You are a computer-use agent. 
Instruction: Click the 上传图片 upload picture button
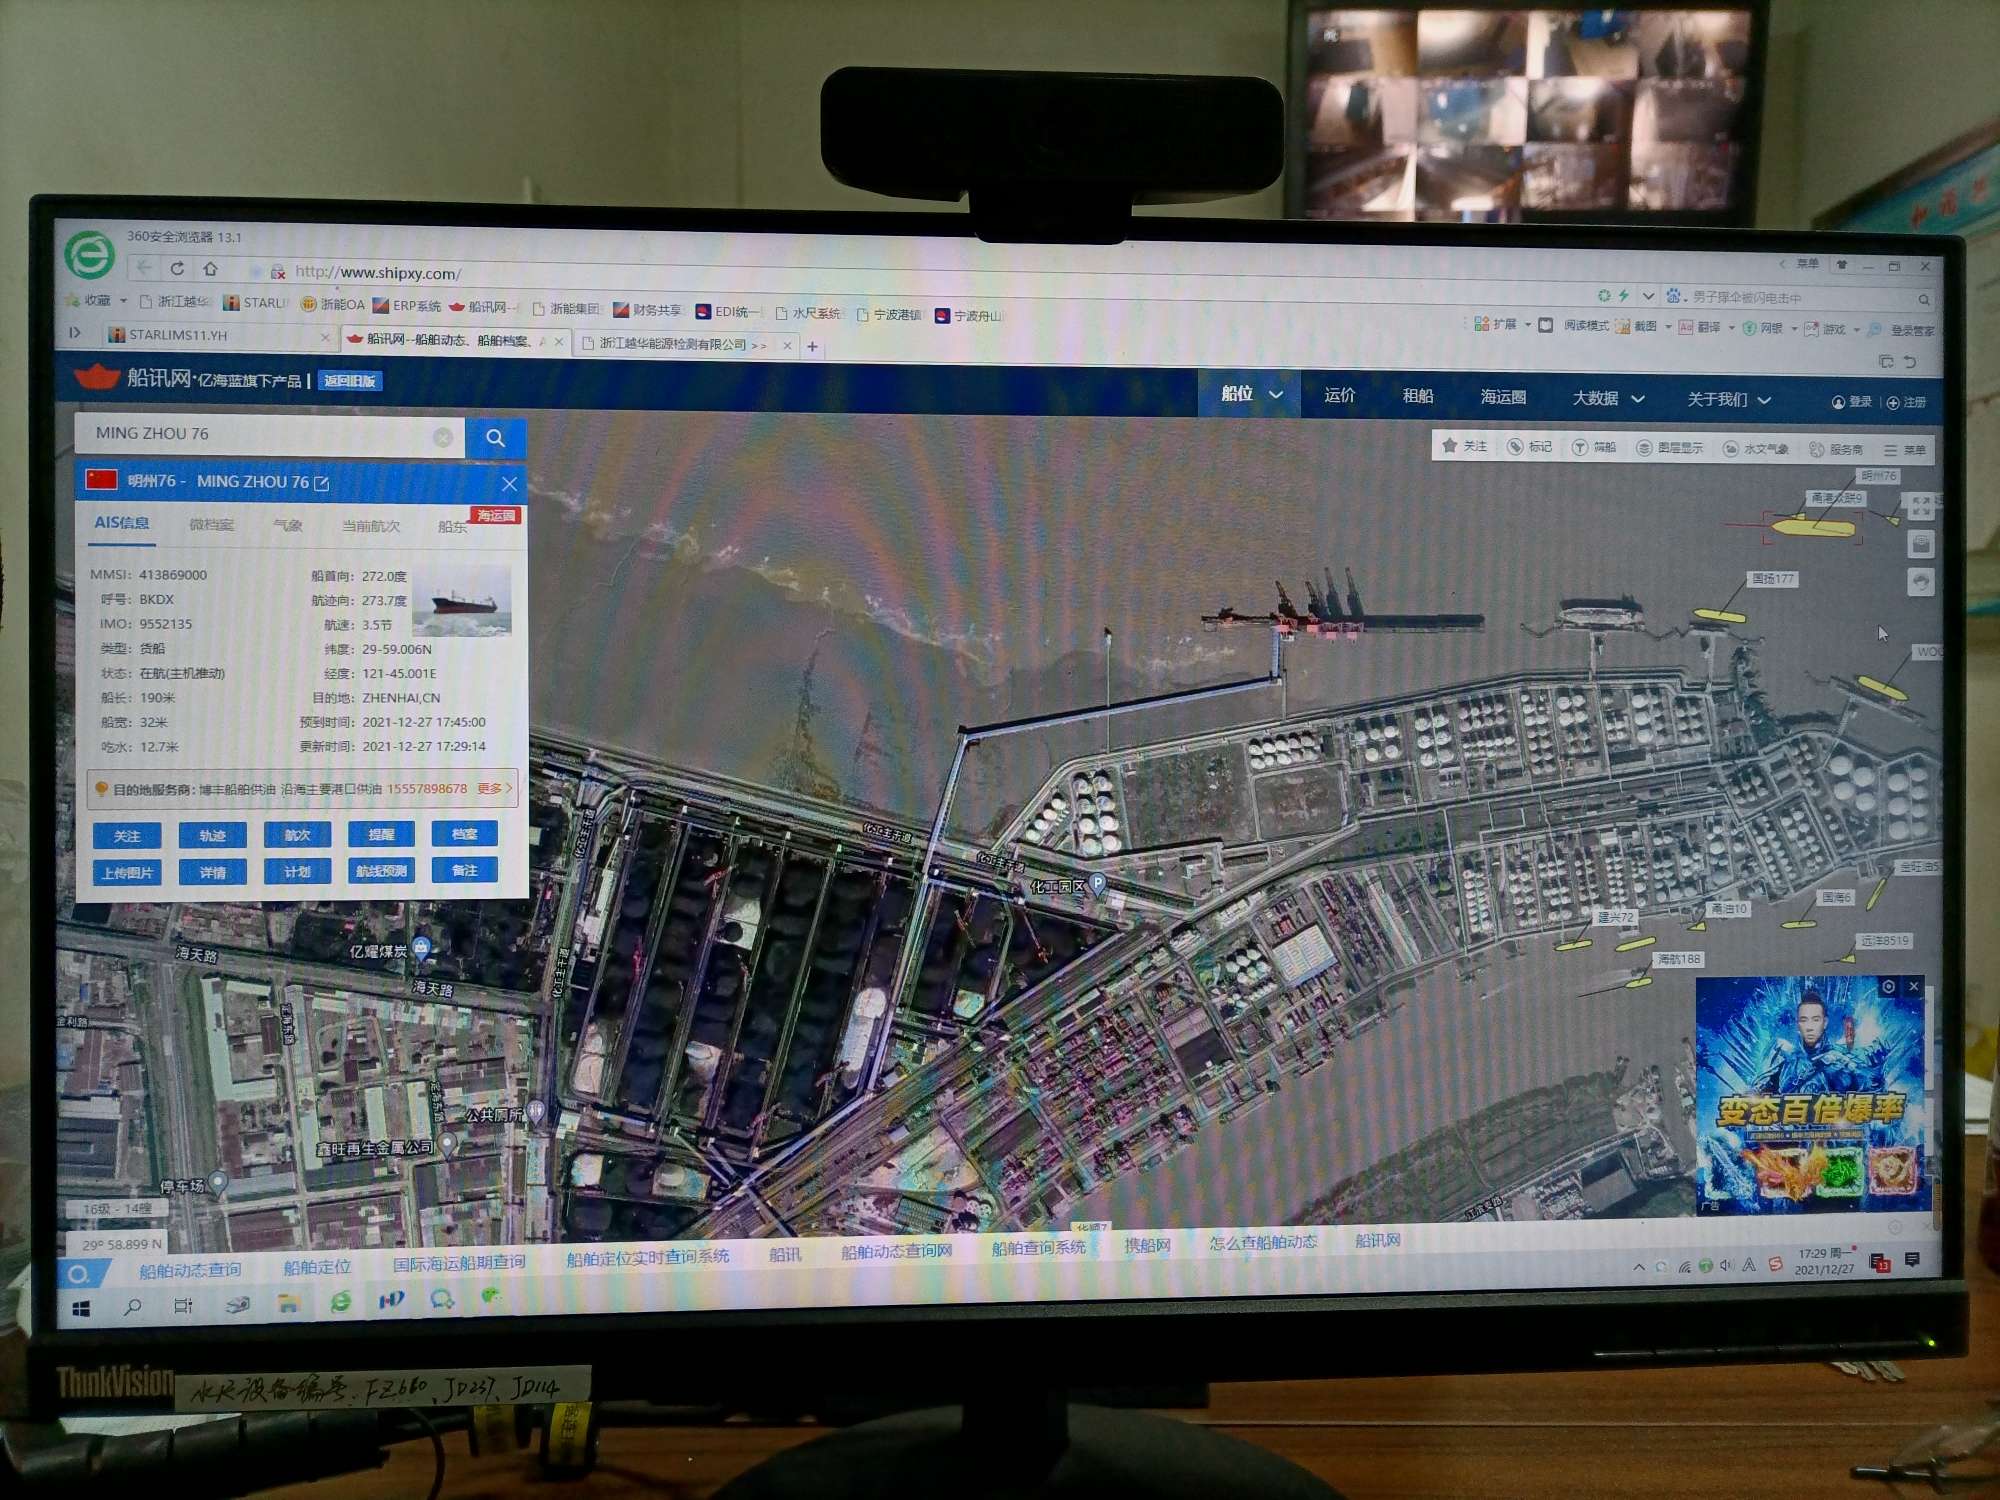click(127, 873)
